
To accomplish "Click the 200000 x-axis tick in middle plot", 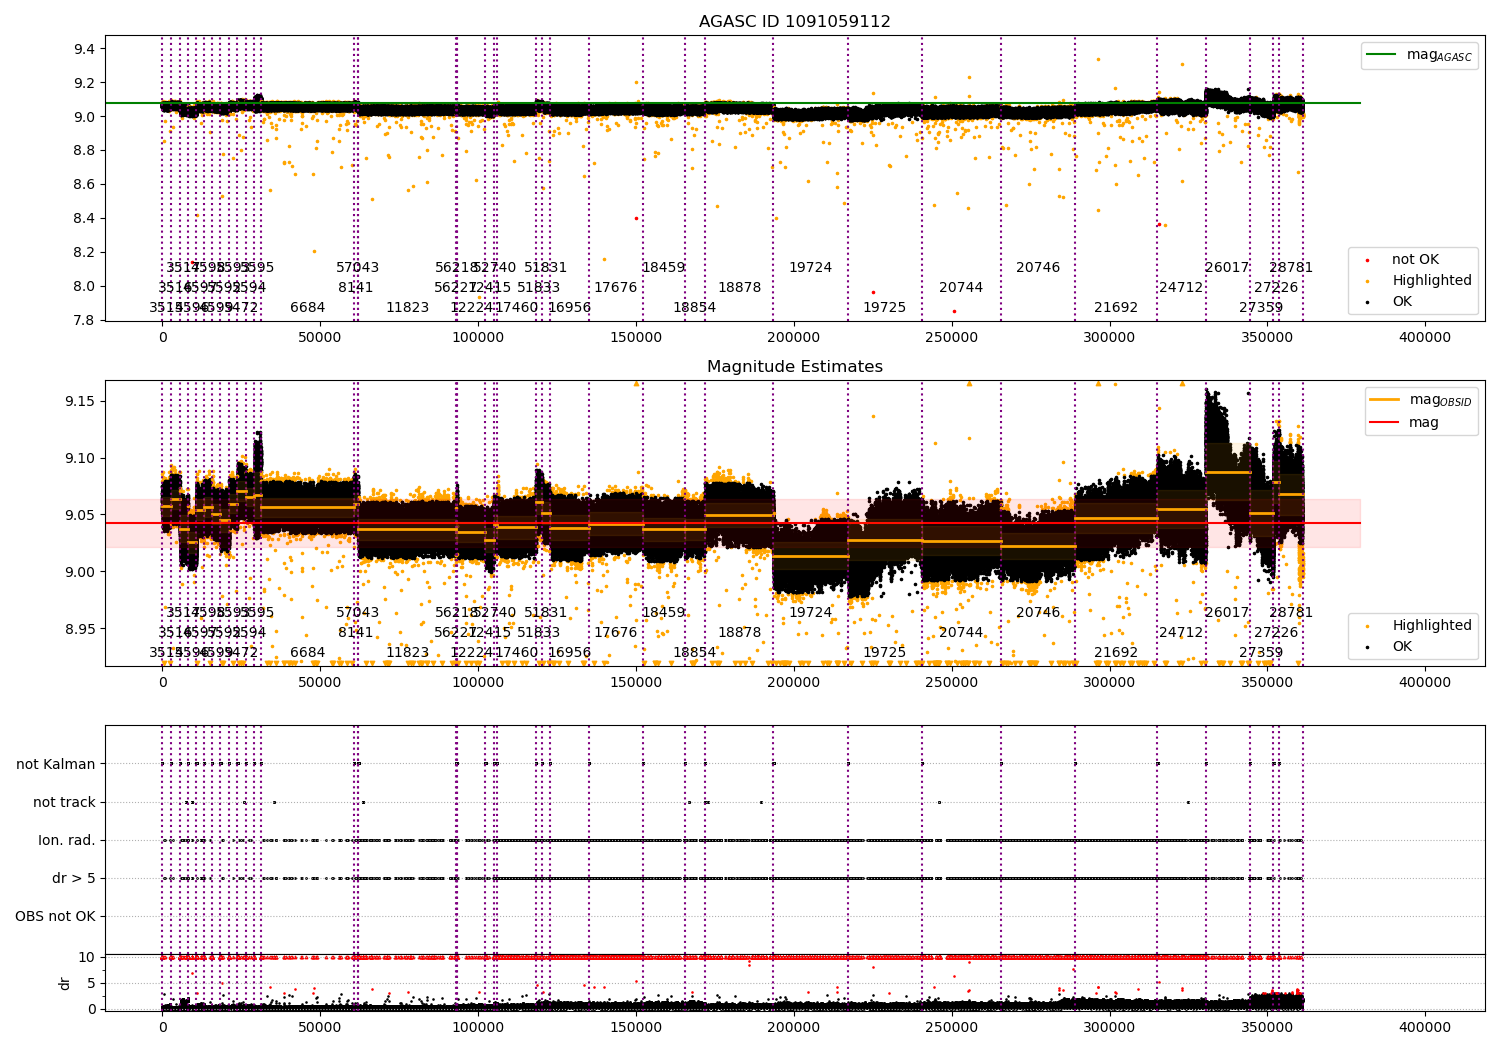I will (x=794, y=682).
